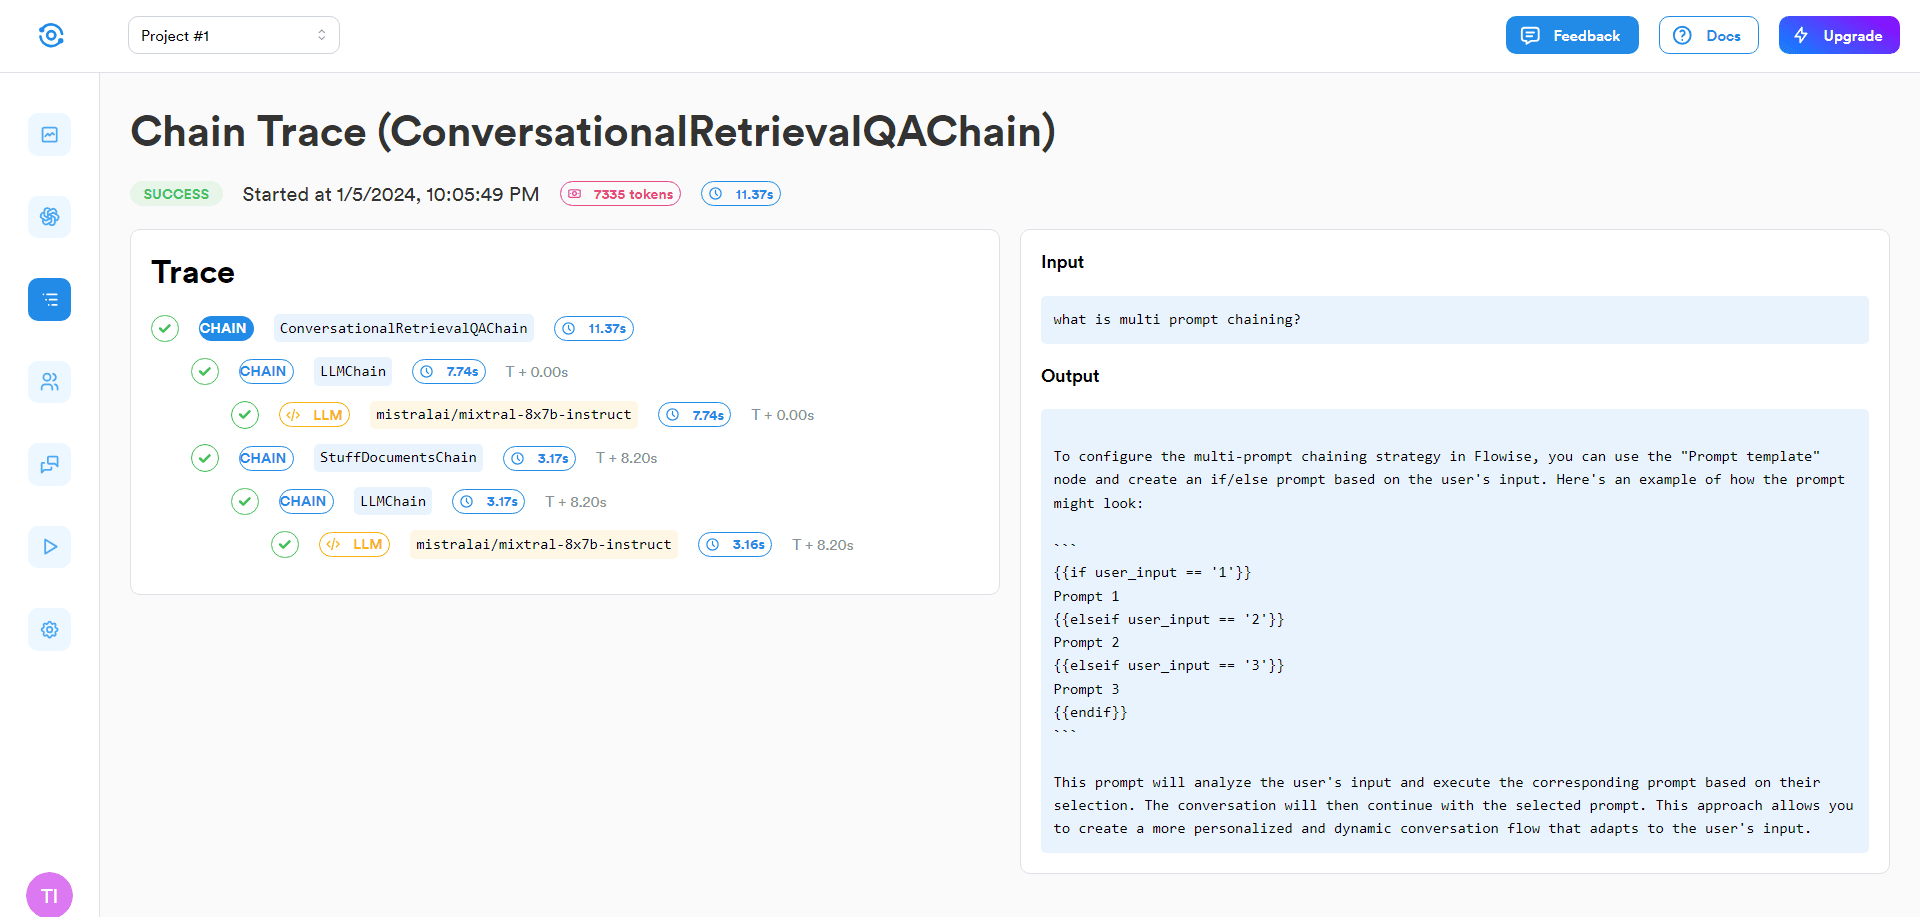Select the CHAIN tag on ConversationalRetrievalQAChain
Screen dimensions: 1920x917
(x=225, y=328)
